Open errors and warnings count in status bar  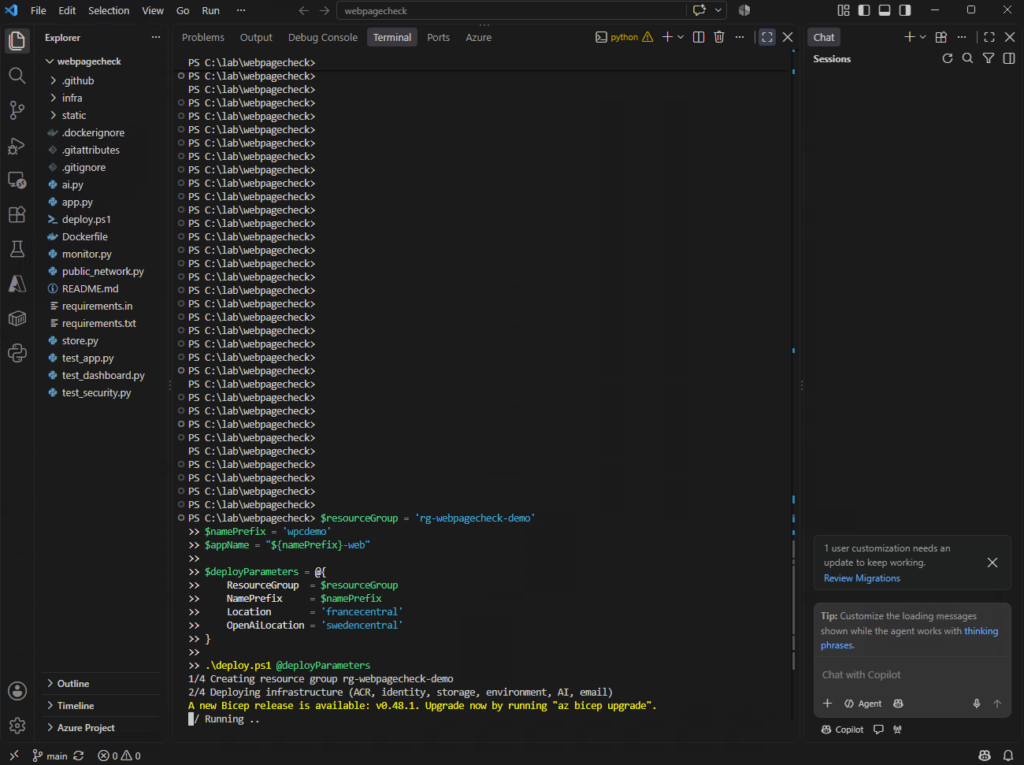pyautogui.click(x=119, y=756)
